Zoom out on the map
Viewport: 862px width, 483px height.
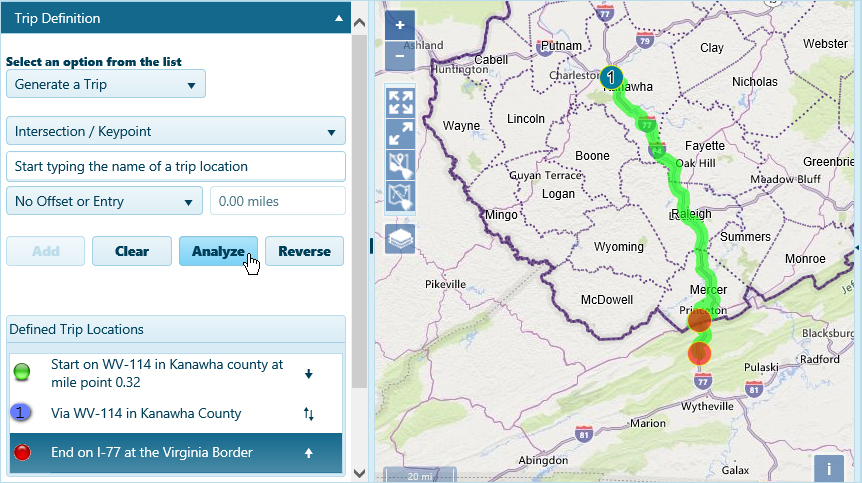(400, 54)
